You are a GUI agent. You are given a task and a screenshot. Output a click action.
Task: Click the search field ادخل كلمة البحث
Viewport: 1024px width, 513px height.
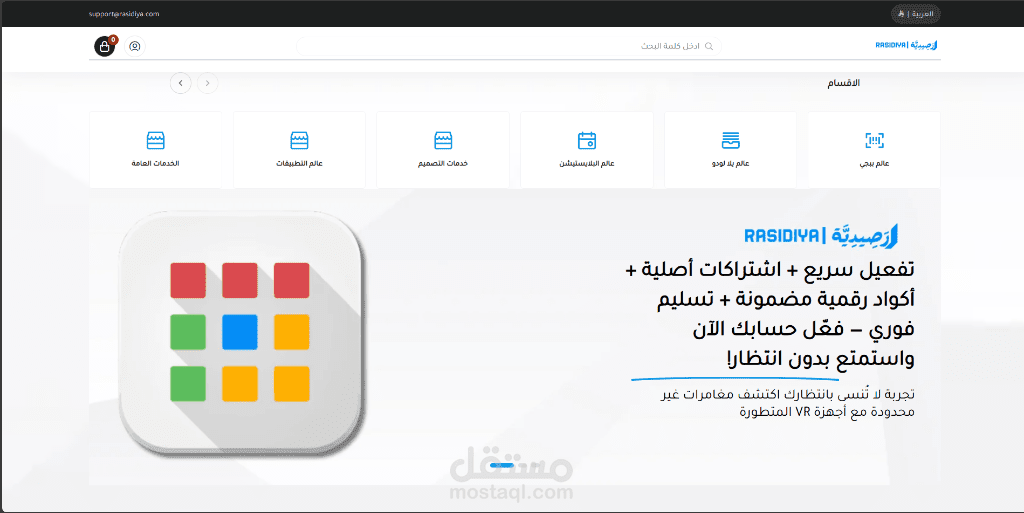(509, 46)
